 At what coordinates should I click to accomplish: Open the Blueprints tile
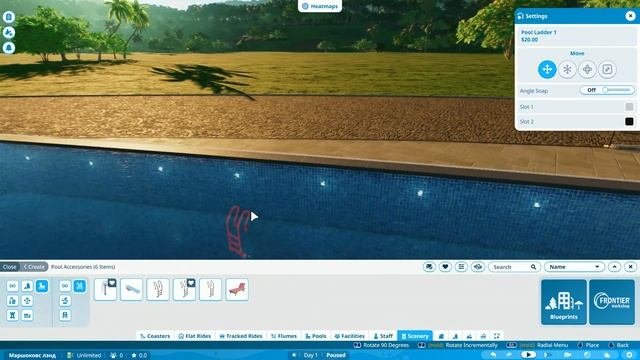tap(564, 302)
